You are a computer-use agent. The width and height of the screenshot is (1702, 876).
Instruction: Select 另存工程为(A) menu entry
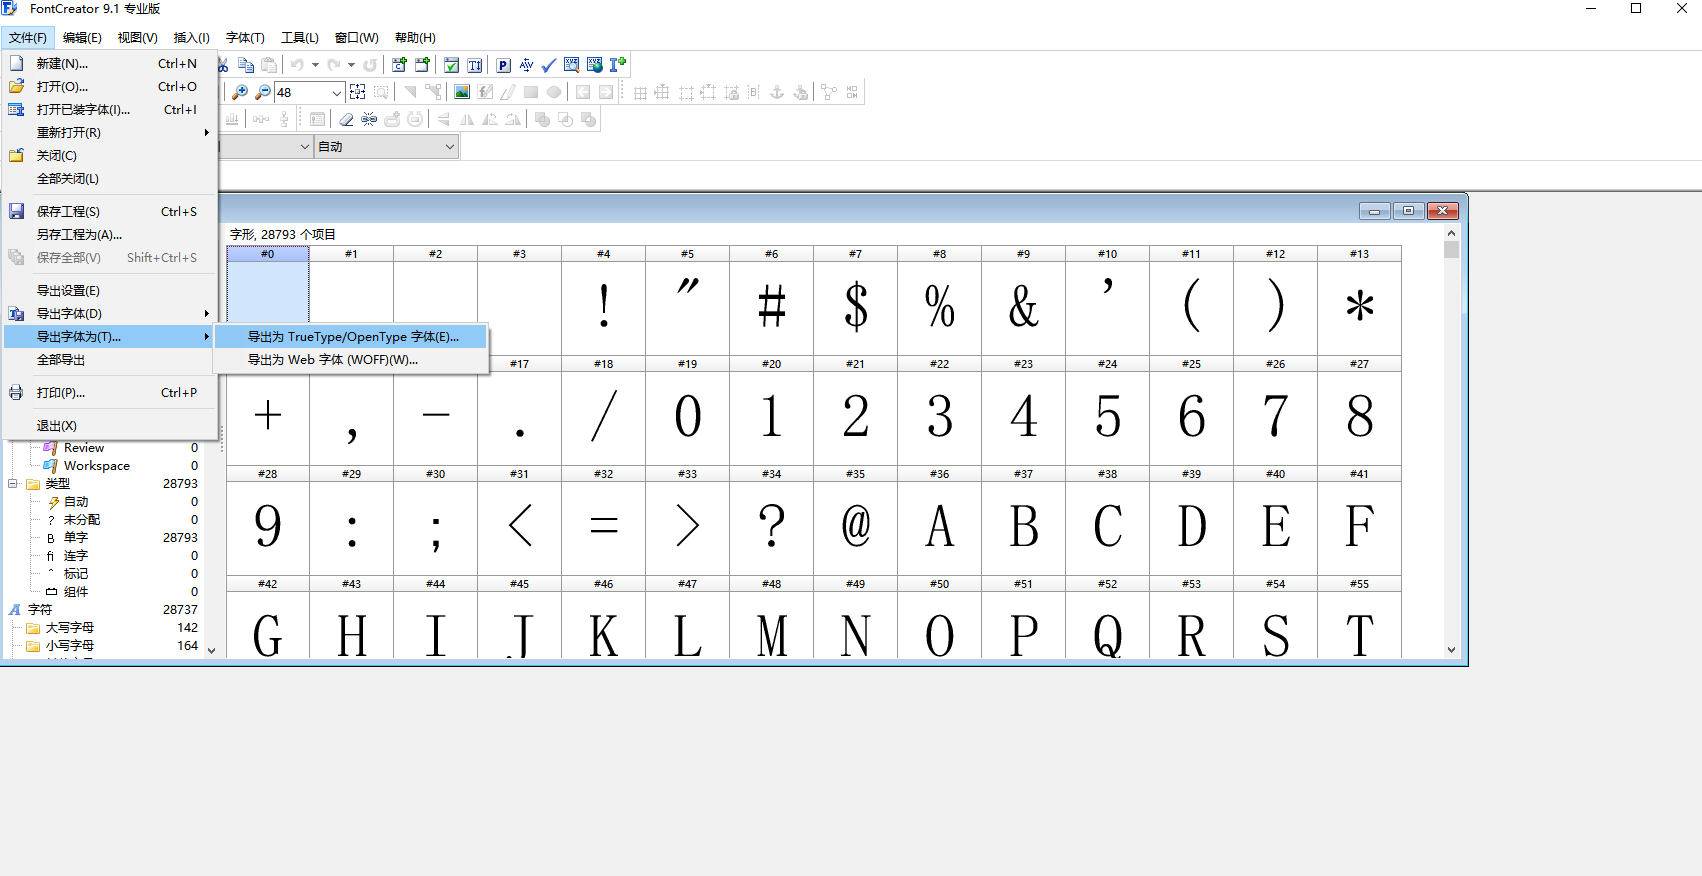pyautogui.click(x=110, y=234)
